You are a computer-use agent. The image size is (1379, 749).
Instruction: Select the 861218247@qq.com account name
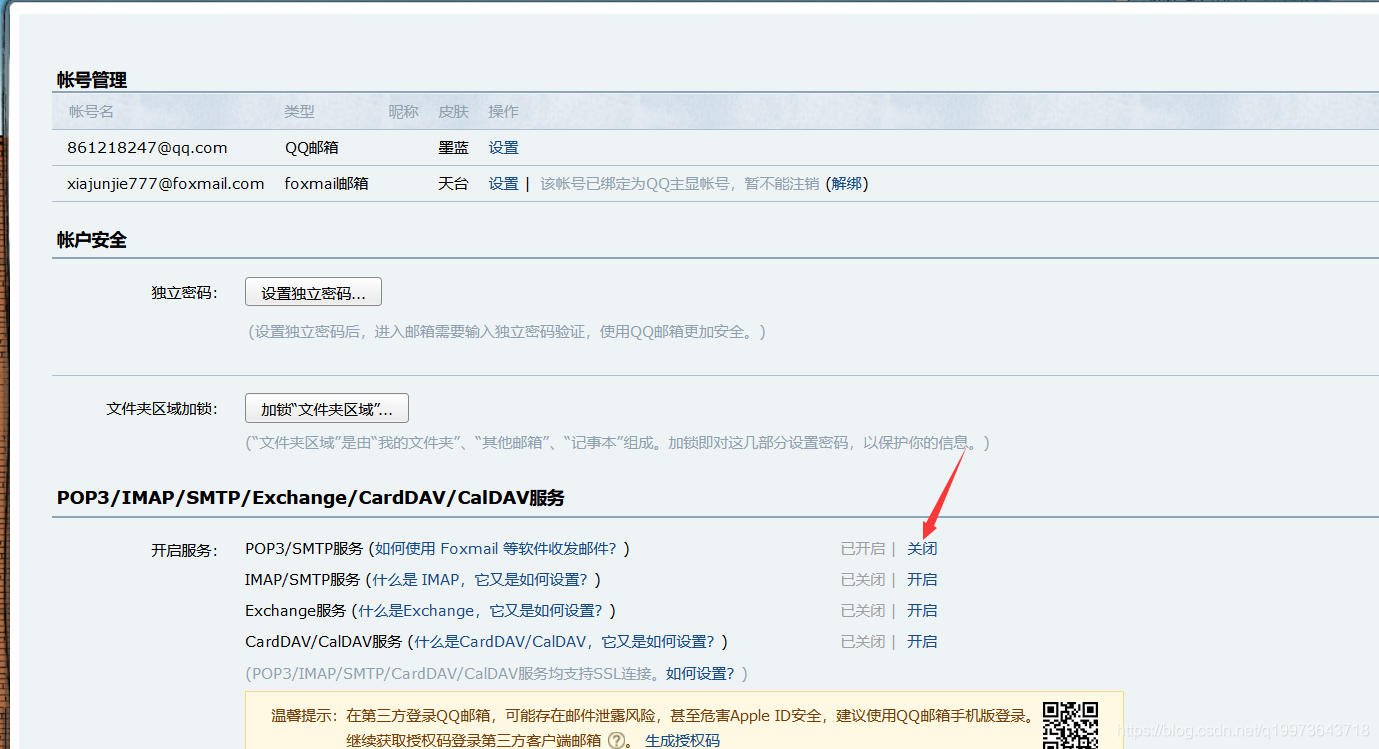point(147,148)
